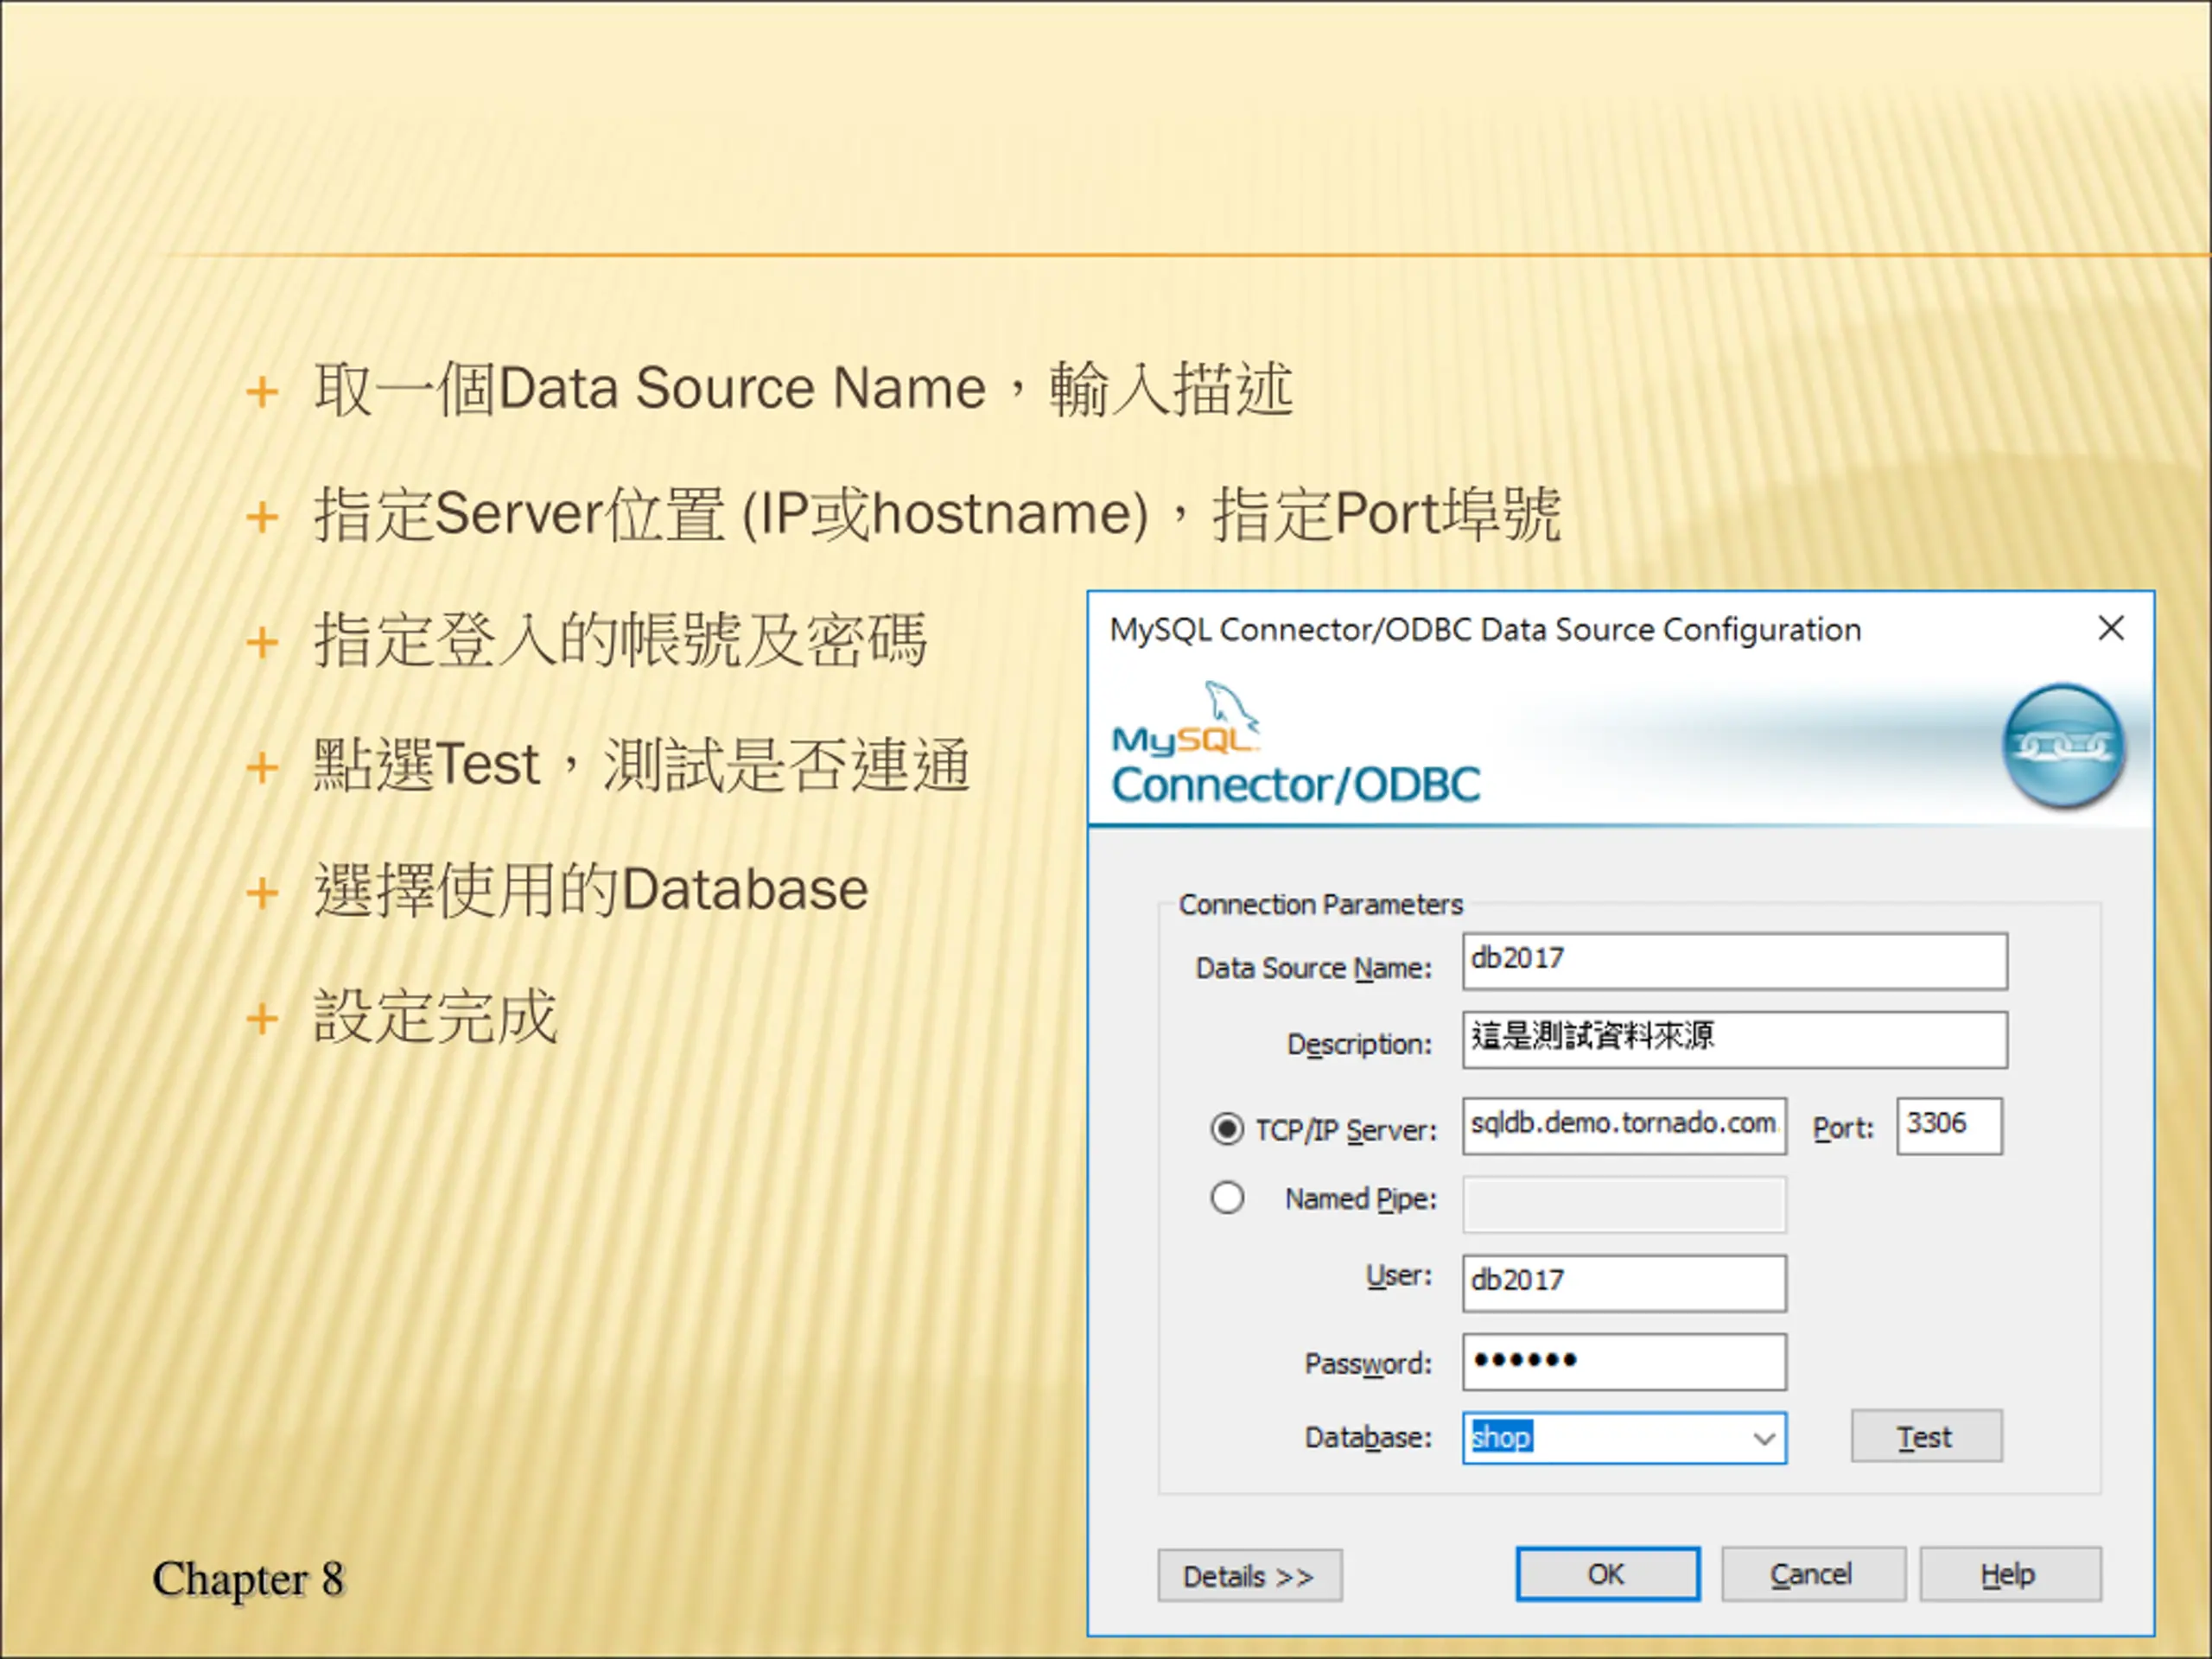The image size is (2212, 1659).
Task: Expand the Details >> section
Action: click(1249, 1576)
